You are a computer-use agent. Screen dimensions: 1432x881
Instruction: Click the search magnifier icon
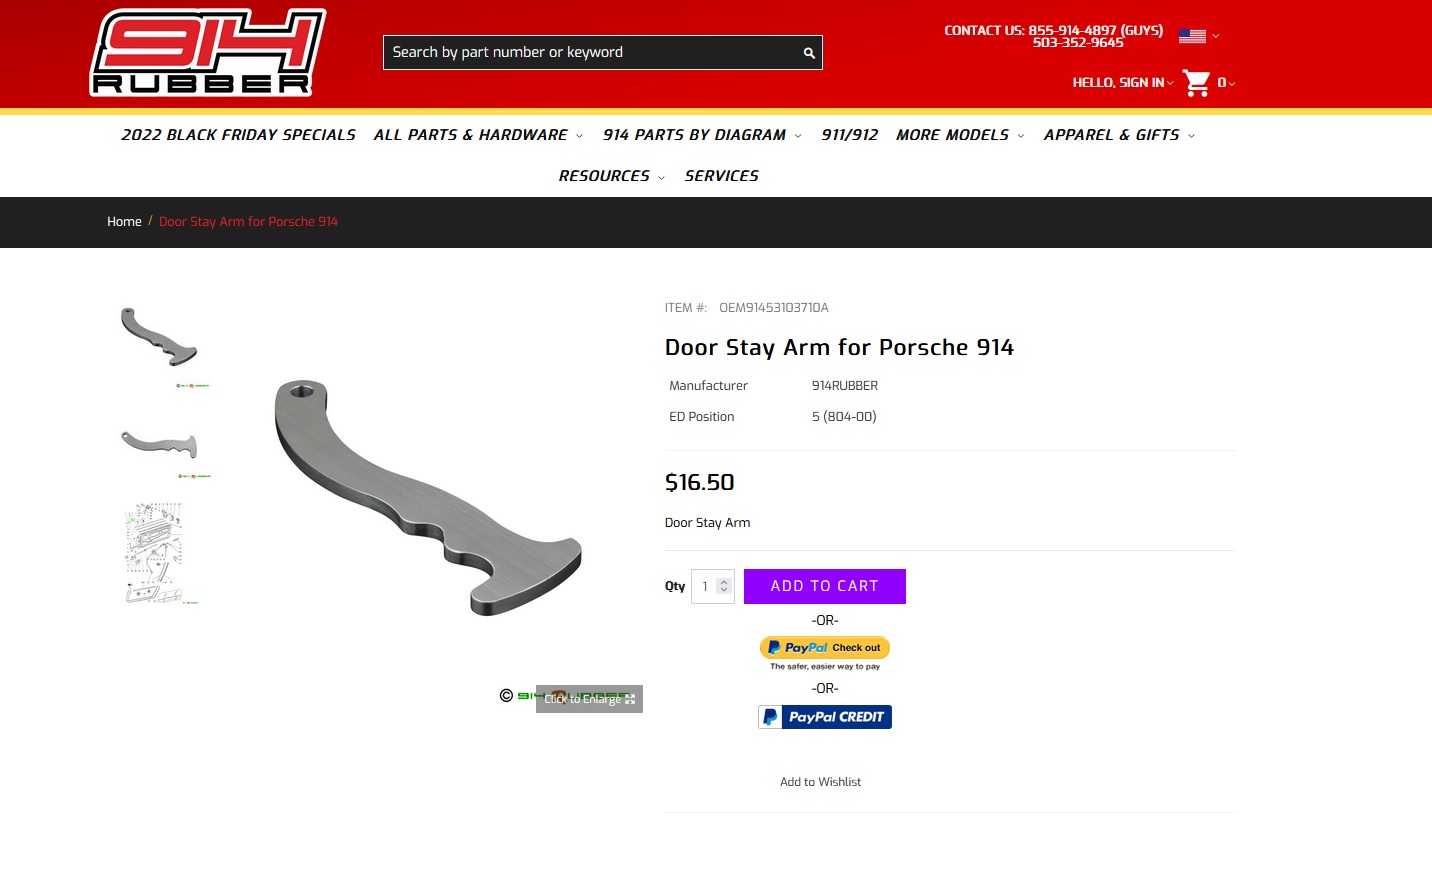809,53
